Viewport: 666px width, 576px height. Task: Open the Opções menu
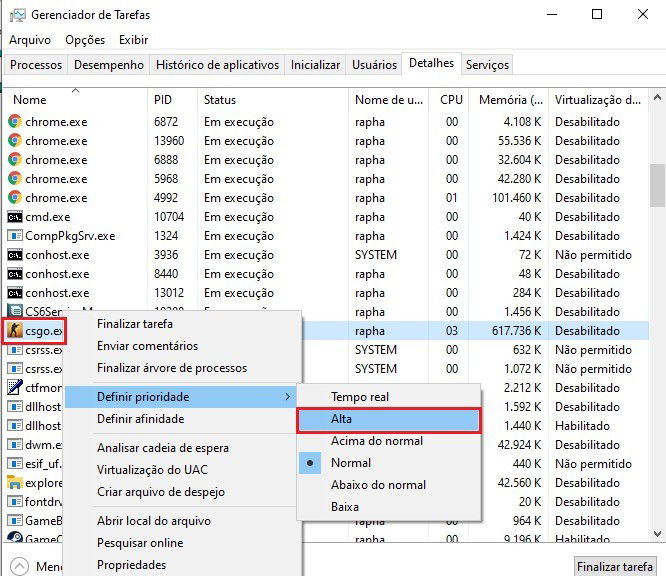(85, 40)
